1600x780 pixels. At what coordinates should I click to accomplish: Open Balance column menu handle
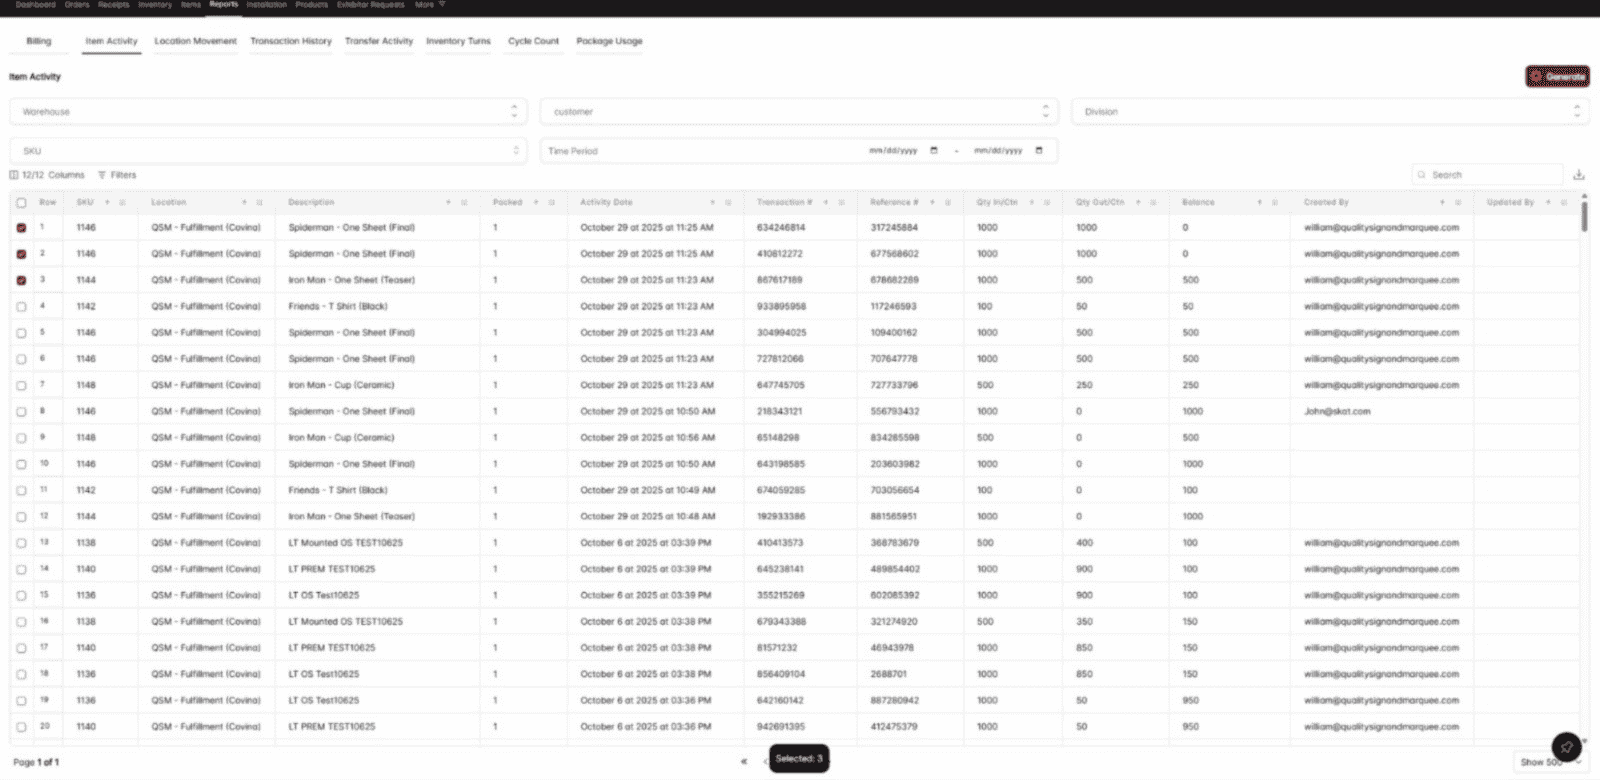(x=1274, y=202)
